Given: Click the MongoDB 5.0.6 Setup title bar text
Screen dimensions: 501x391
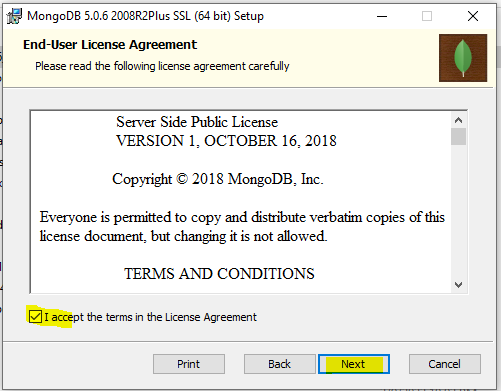Looking at the screenshot, I should (145, 16).
